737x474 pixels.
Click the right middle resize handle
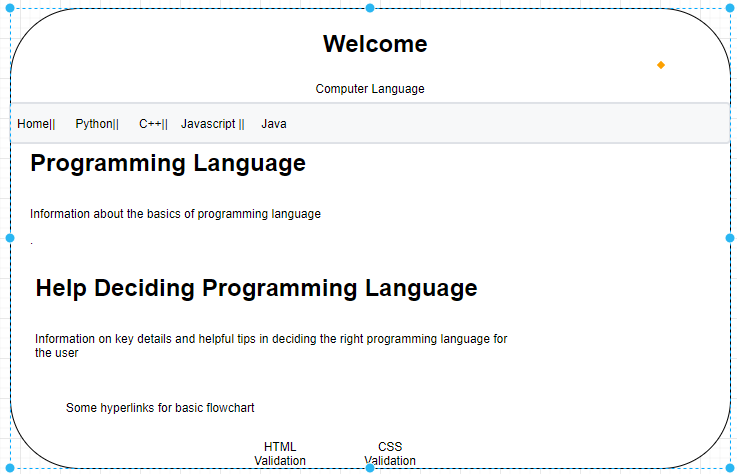pyautogui.click(x=729, y=238)
